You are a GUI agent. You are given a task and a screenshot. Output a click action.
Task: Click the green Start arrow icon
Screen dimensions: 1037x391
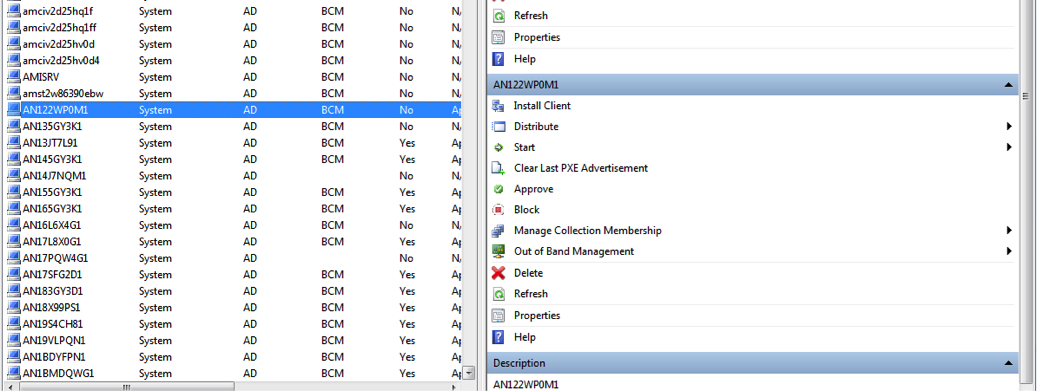click(x=499, y=148)
